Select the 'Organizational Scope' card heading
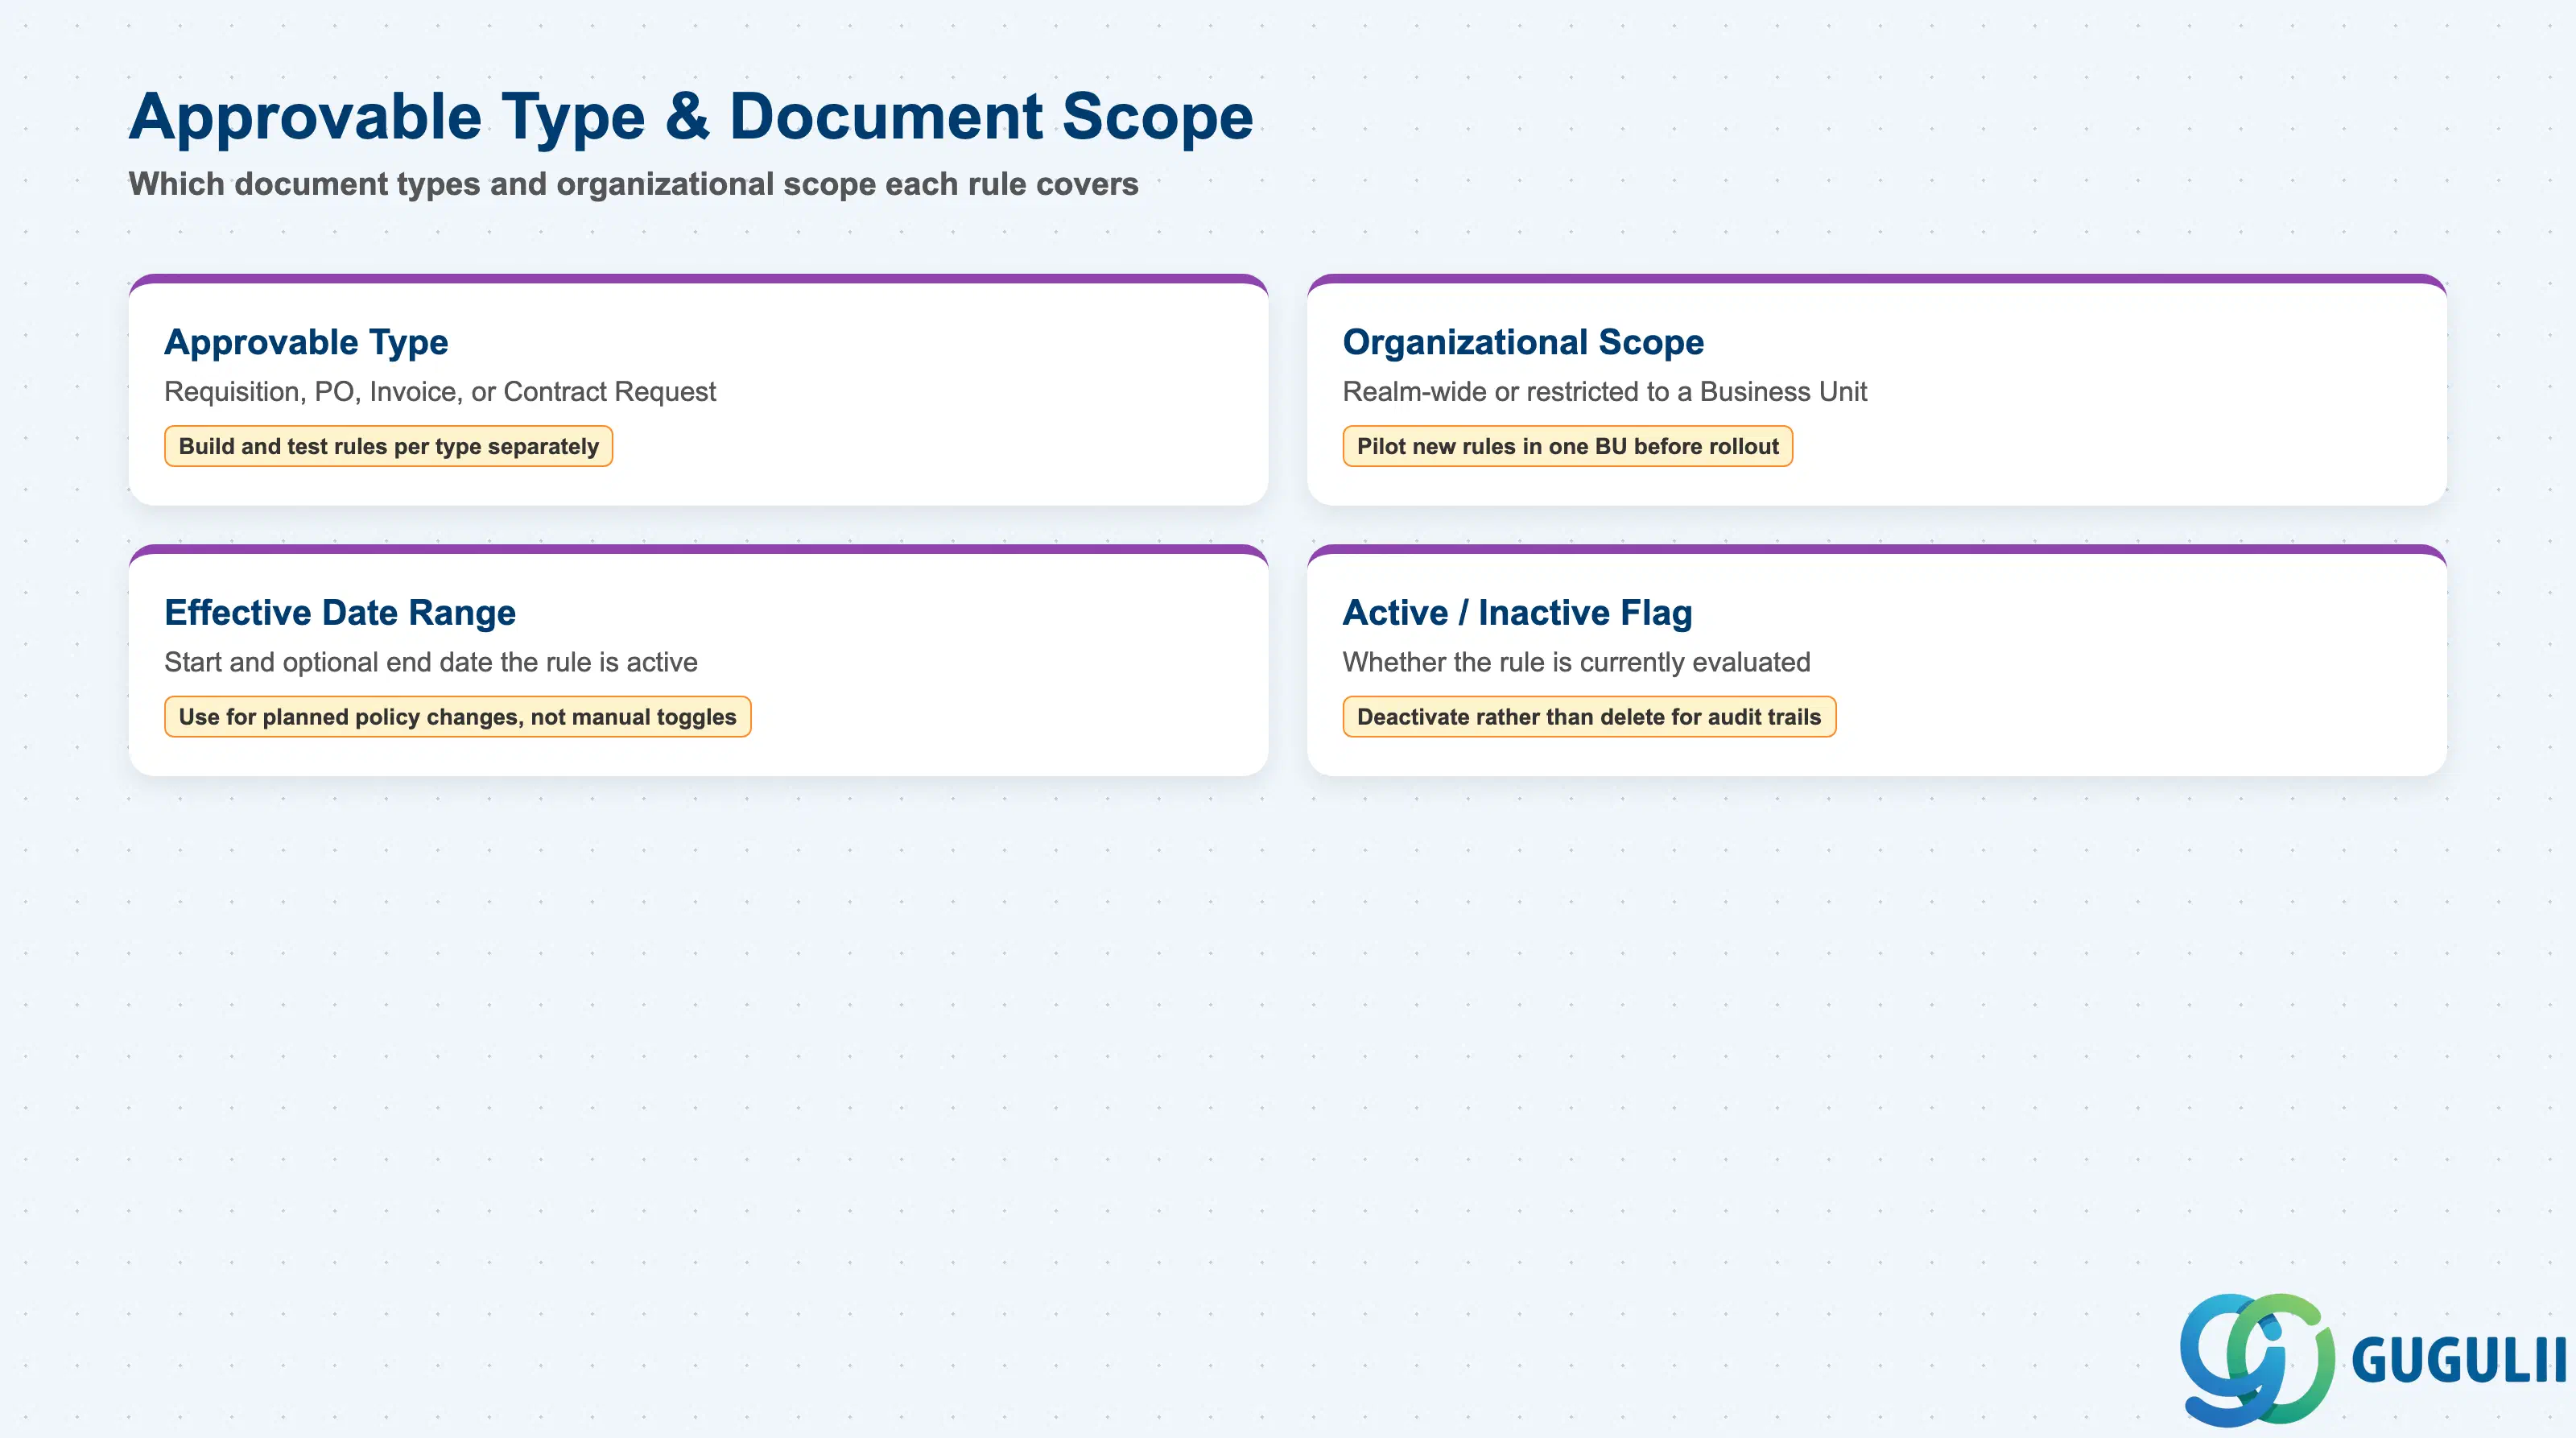Screen dimensions: 2576x1438 point(1523,342)
